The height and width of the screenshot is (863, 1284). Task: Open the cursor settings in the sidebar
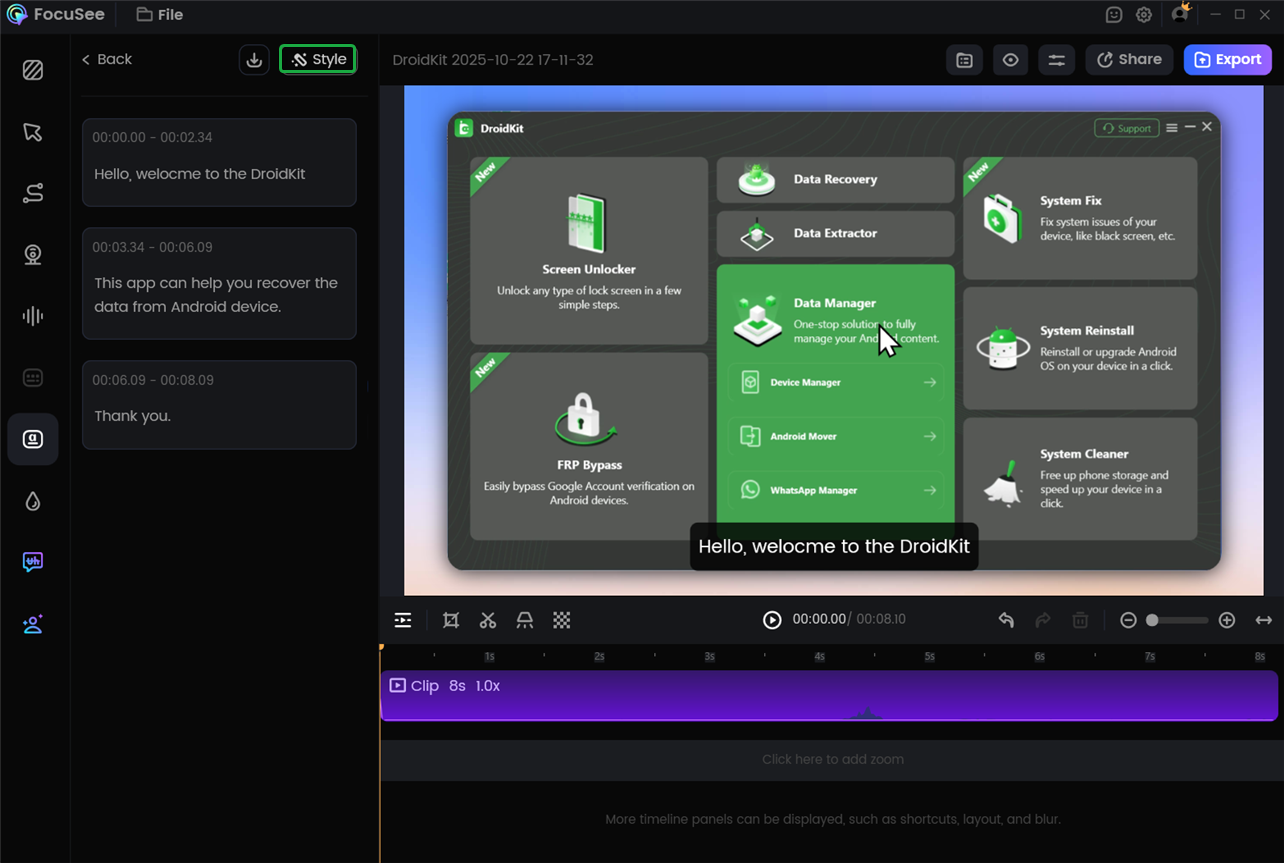33,132
